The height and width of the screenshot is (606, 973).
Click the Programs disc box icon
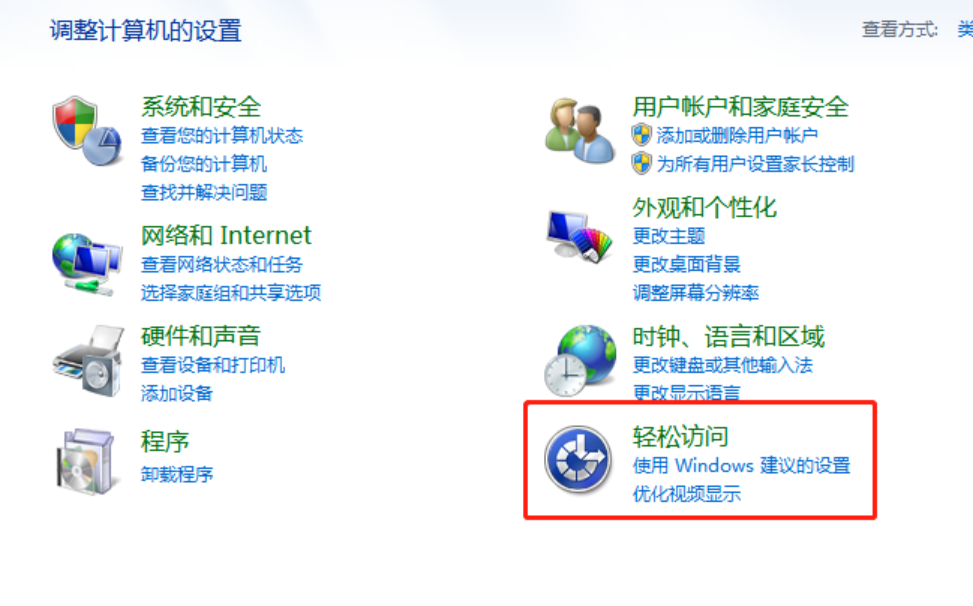point(86,461)
